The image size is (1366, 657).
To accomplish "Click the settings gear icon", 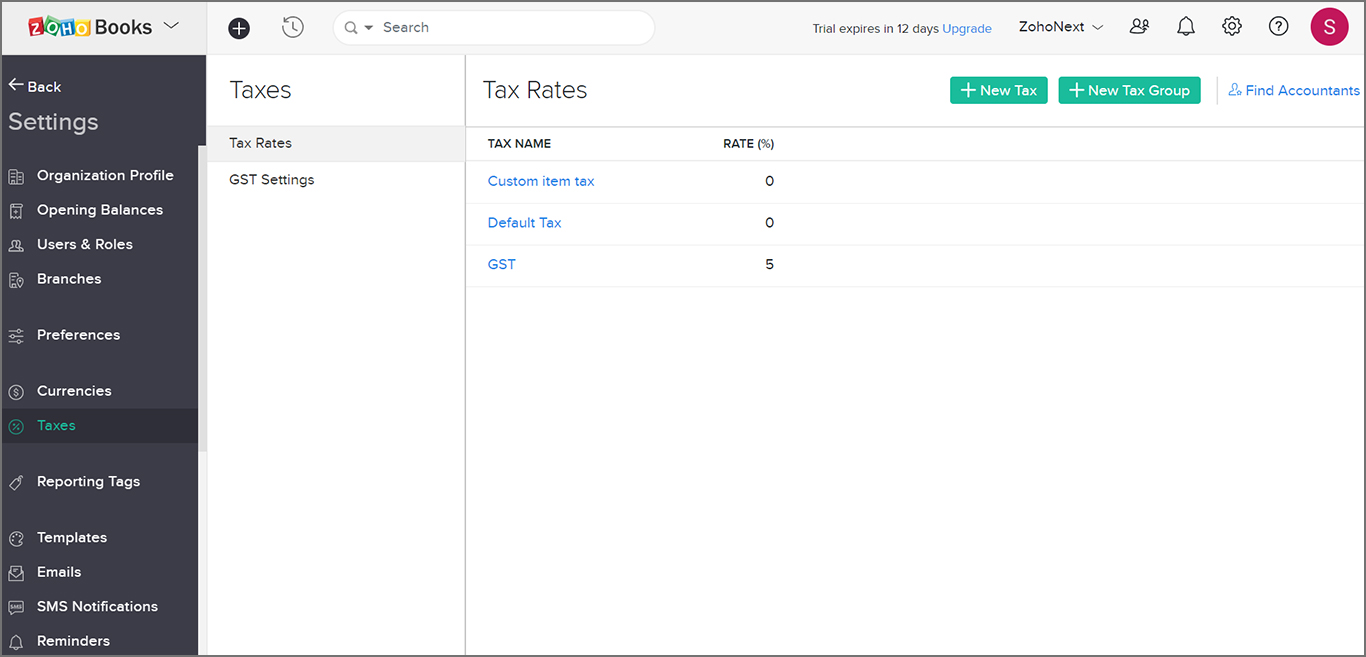I will [x=1231, y=27].
